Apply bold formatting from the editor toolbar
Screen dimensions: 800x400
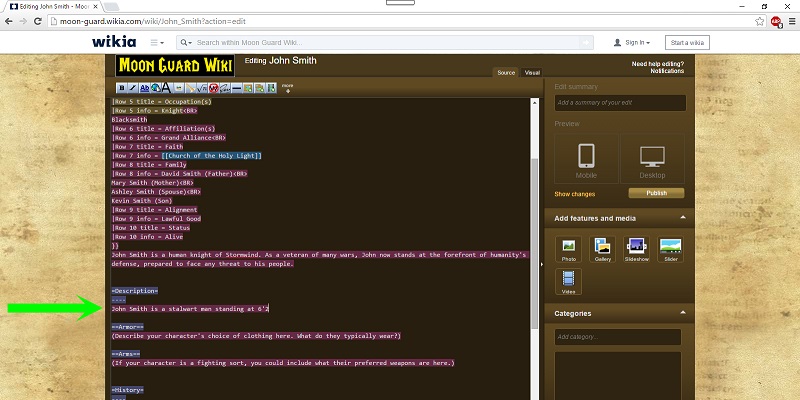(121, 88)
